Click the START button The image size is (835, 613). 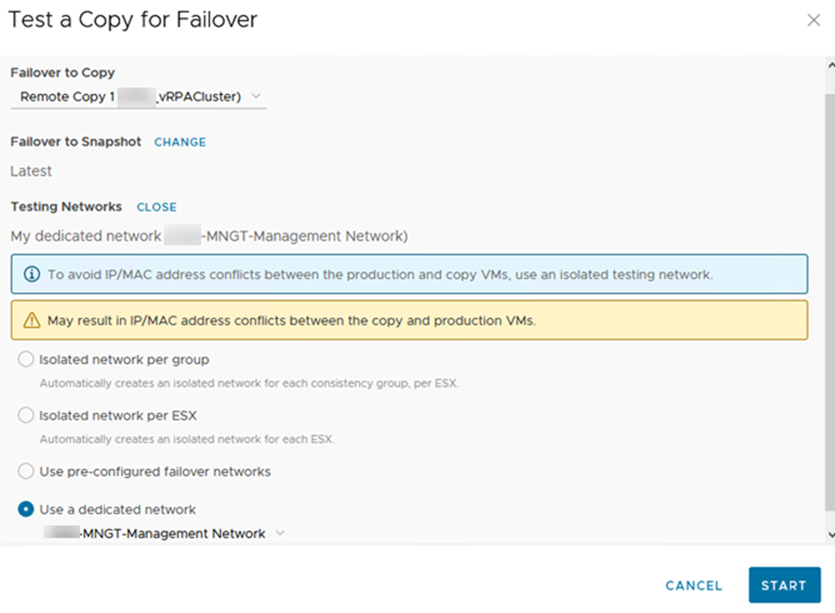tap(784, 585)
